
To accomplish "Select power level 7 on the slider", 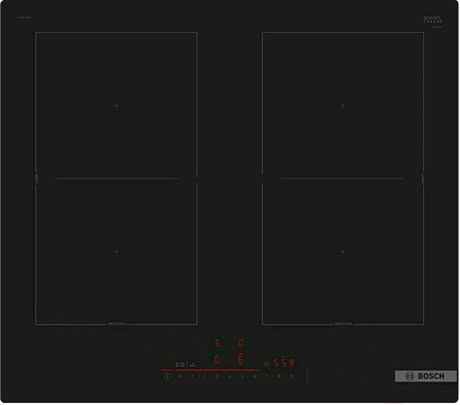I will [x=267, y=376].
